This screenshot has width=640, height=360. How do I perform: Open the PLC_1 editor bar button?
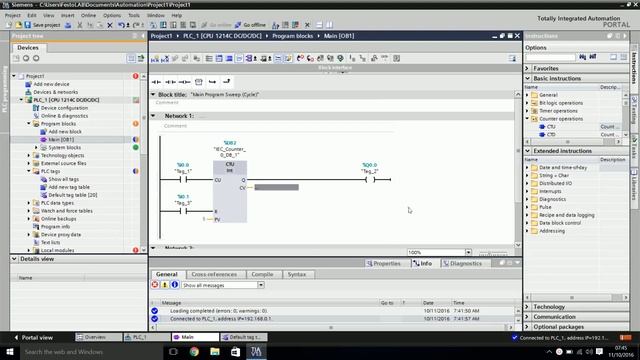coord(147,337)
